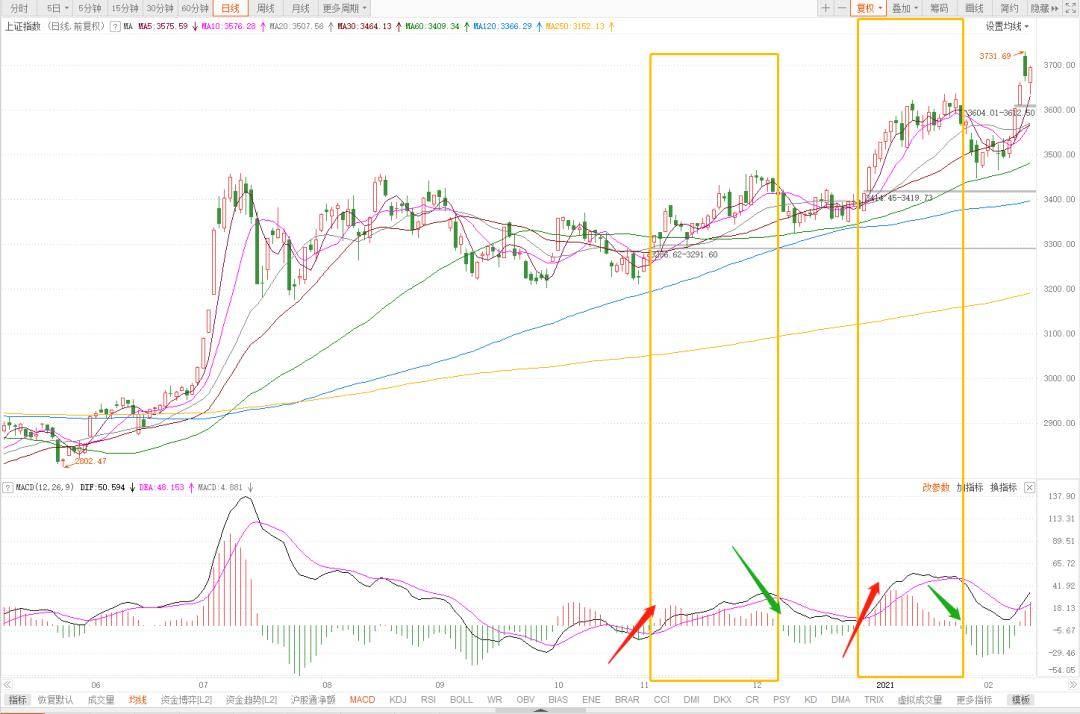Image resolution: width=1080 pixels, height=714 pixels.
Task: Zoom out chart with minus button
Action: [x=842, y=8]
